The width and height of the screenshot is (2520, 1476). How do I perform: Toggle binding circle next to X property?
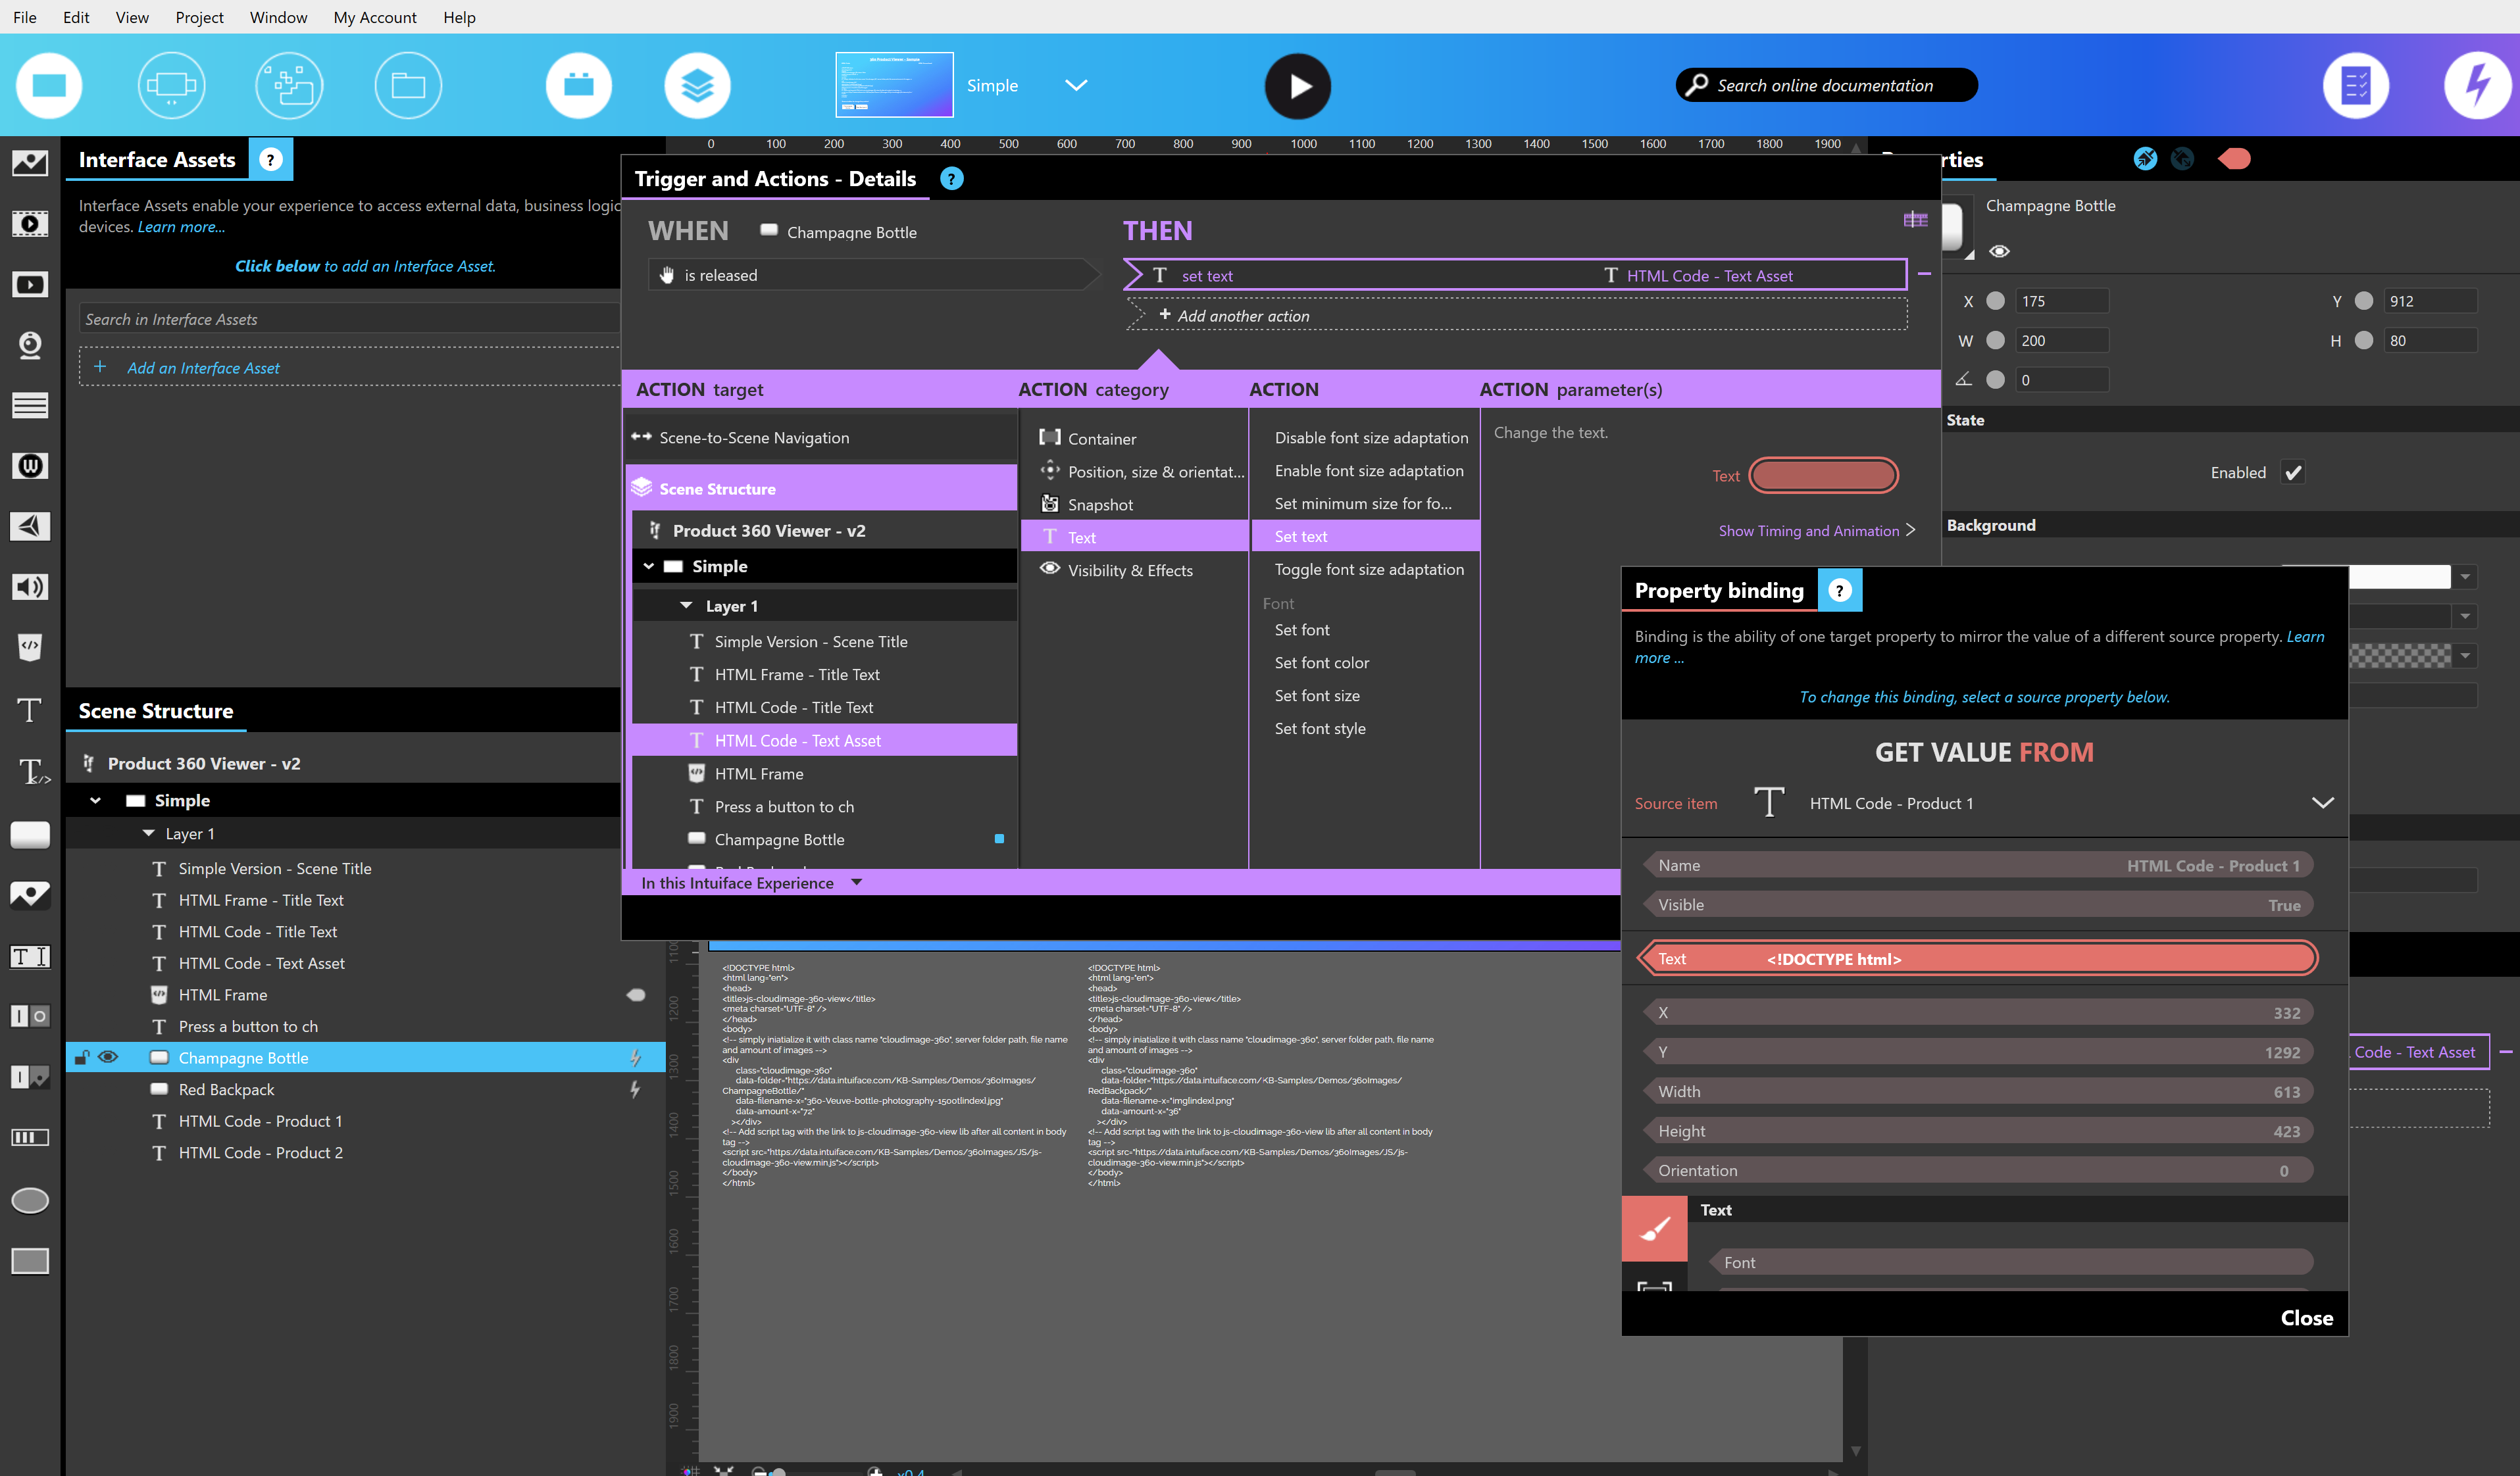click(1995, 300)
